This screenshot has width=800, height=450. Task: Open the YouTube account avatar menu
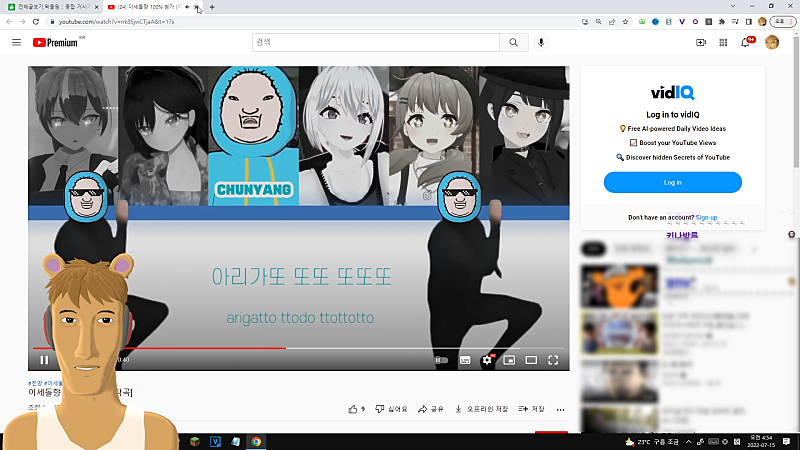point(771,42)
